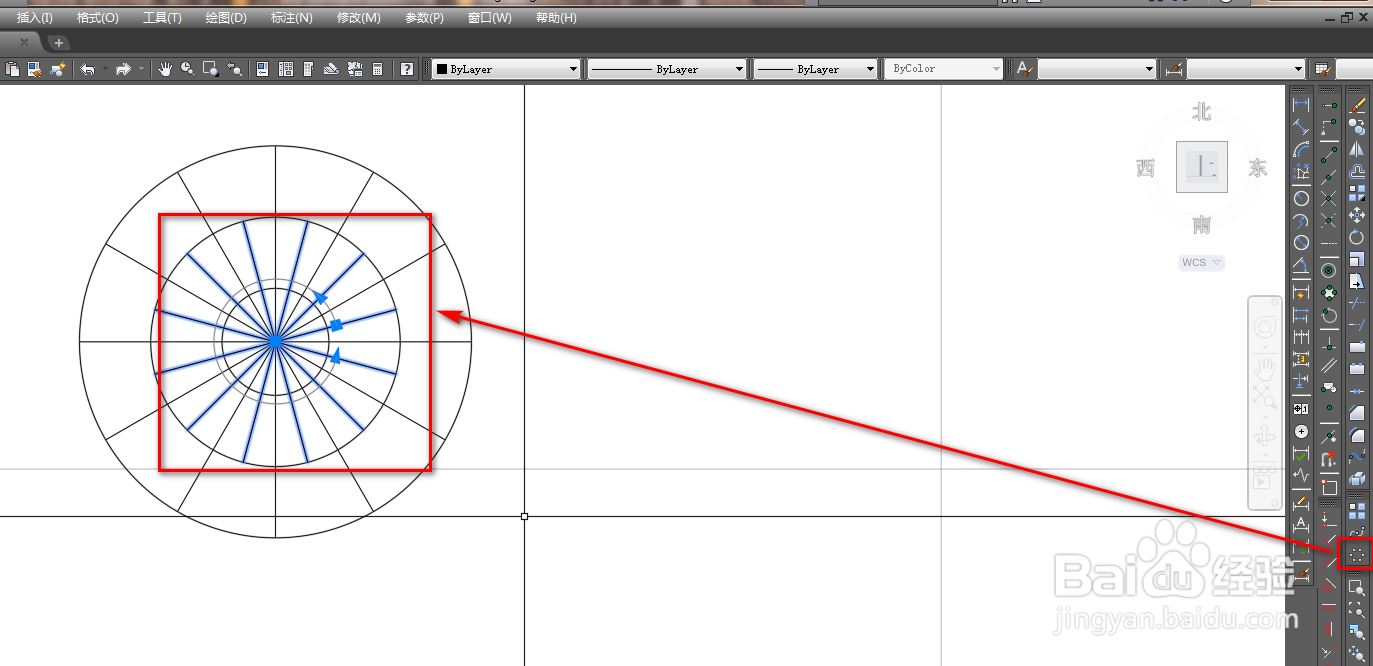
Task: Add a new drawing tab with plus
Action: coord(59,42)
